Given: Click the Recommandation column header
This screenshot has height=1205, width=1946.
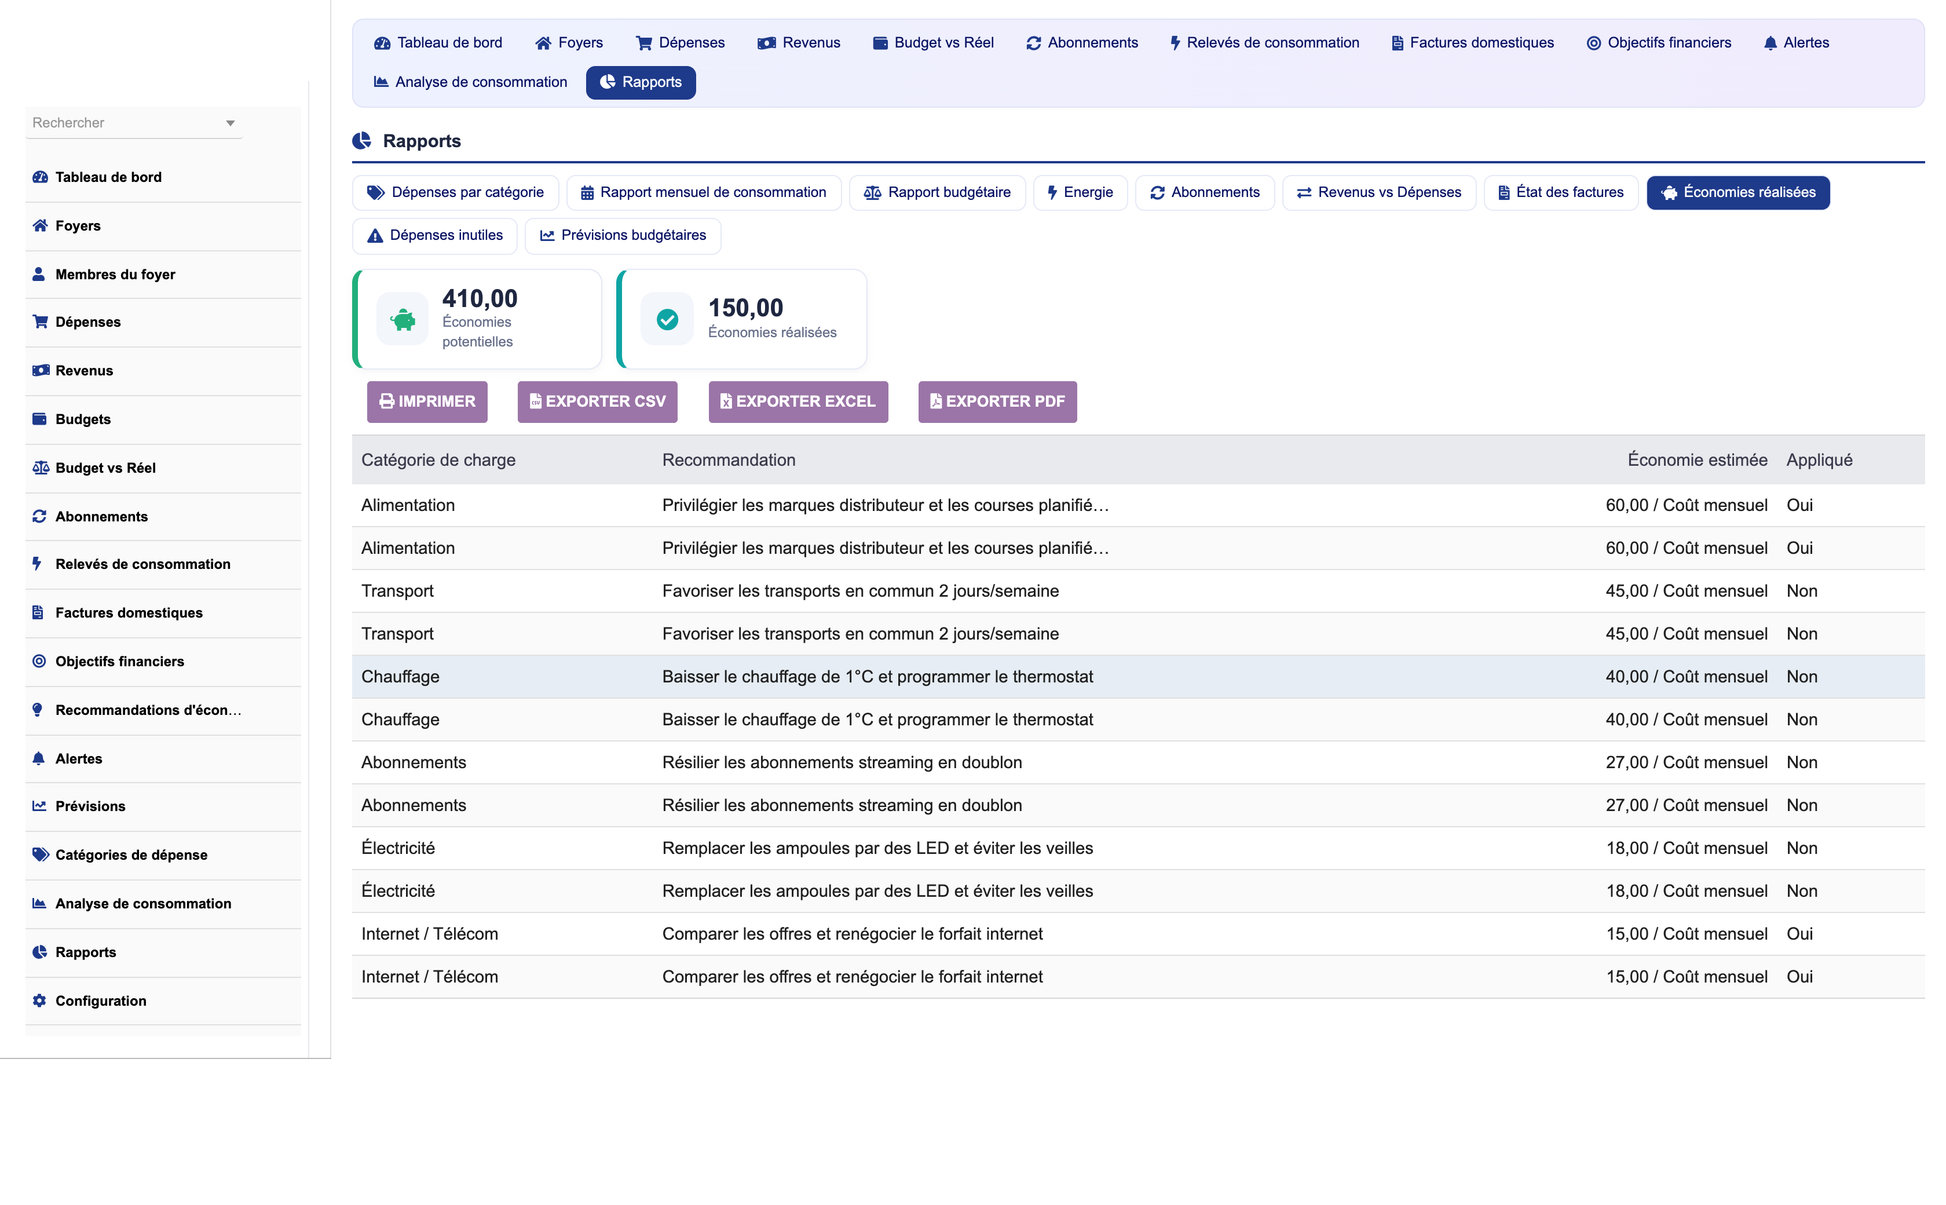Looking at the screenshot, I should coord(729,460).
